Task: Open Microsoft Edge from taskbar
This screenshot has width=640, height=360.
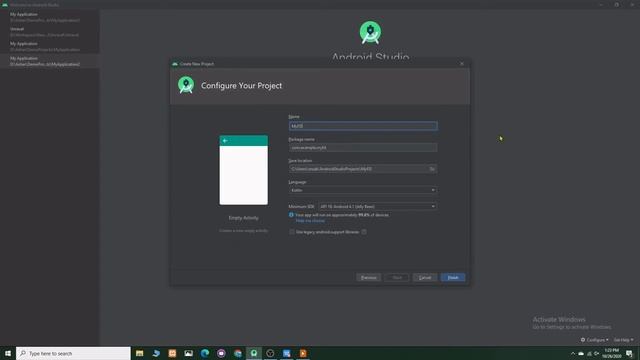Action: pos(205,353)
